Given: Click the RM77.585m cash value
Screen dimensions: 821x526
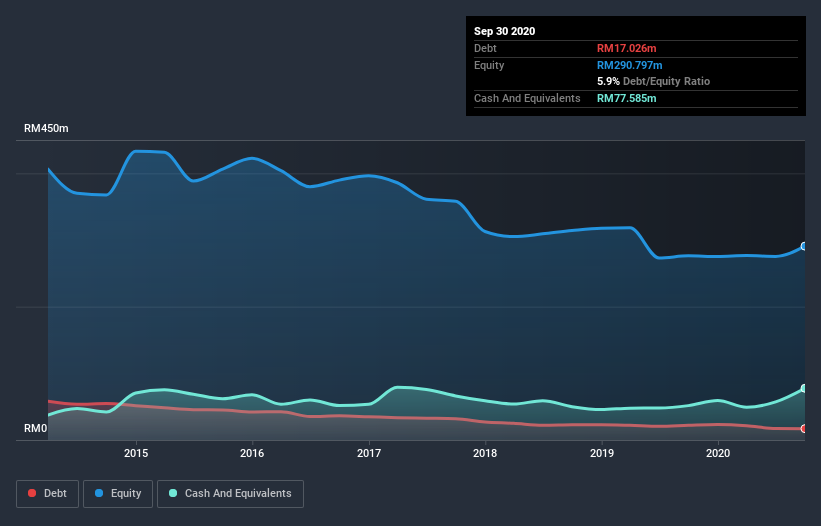Looking at the screenshot, I should pyautogui.click(x=627, y=98).
